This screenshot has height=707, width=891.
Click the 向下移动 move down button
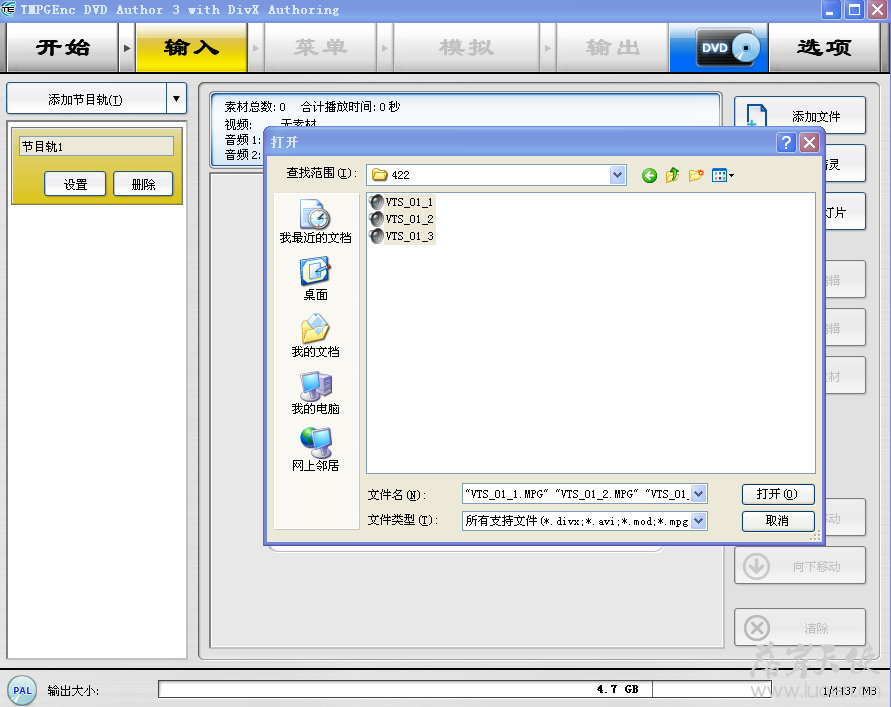tap(800, 566)
